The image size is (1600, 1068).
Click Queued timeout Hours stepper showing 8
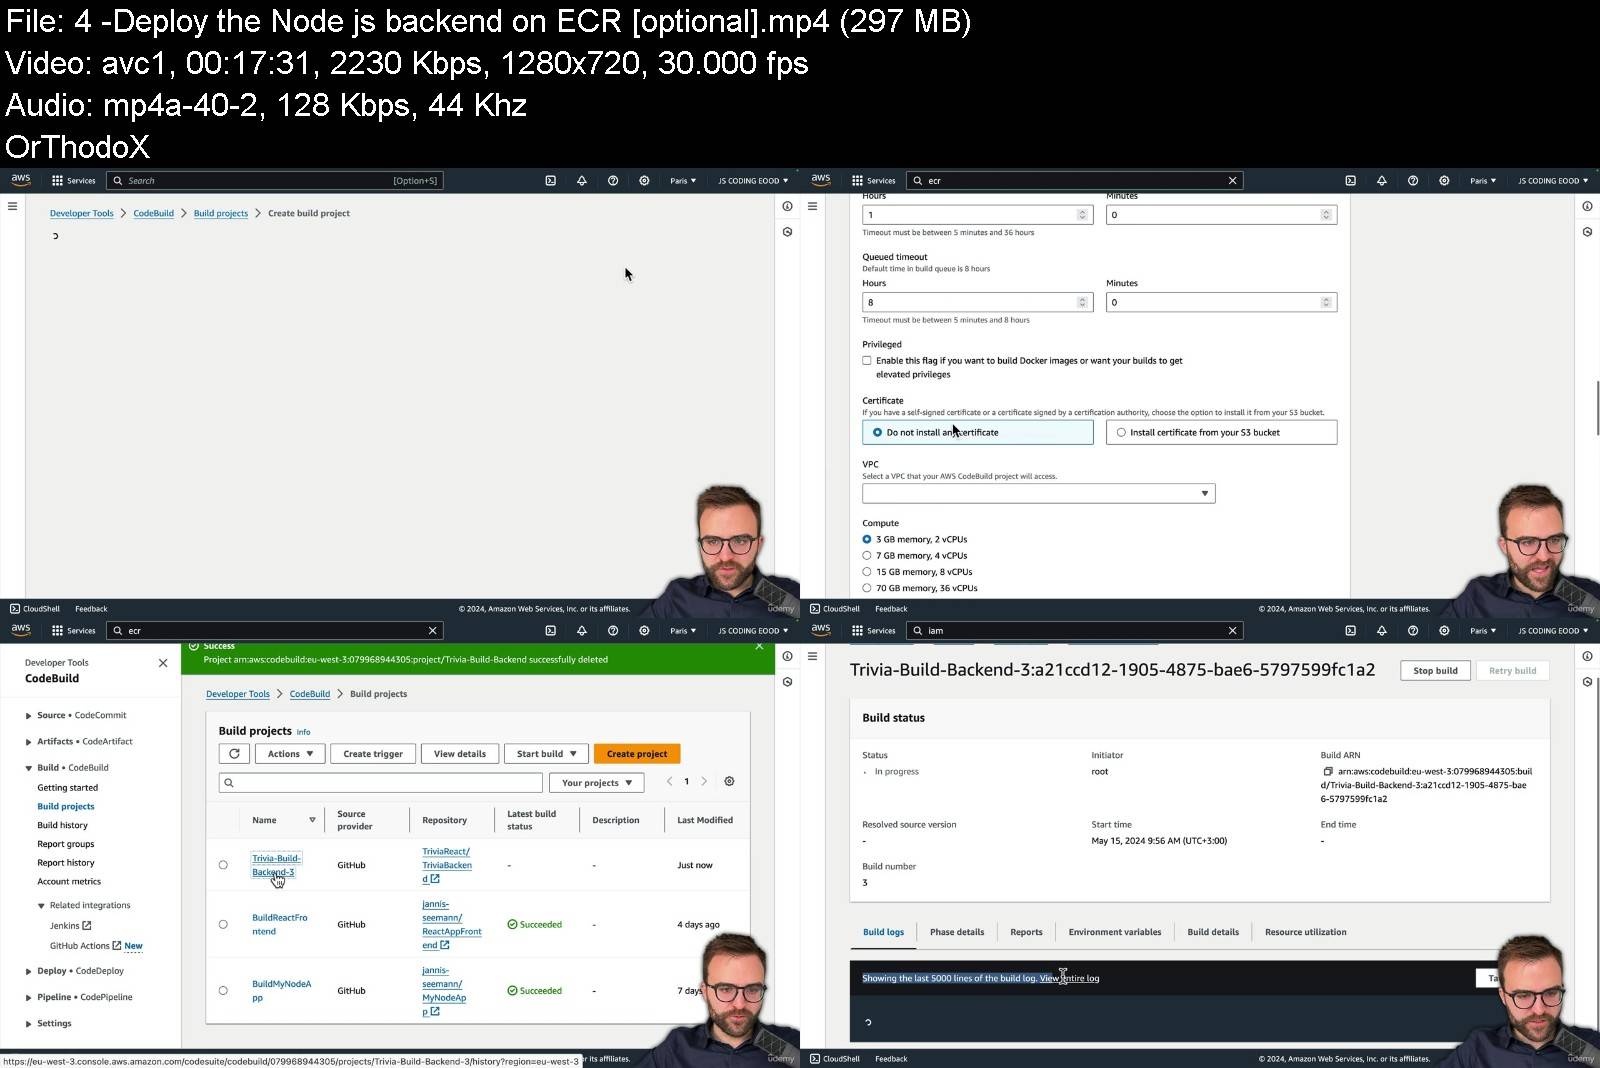(x=1082, y=302)
